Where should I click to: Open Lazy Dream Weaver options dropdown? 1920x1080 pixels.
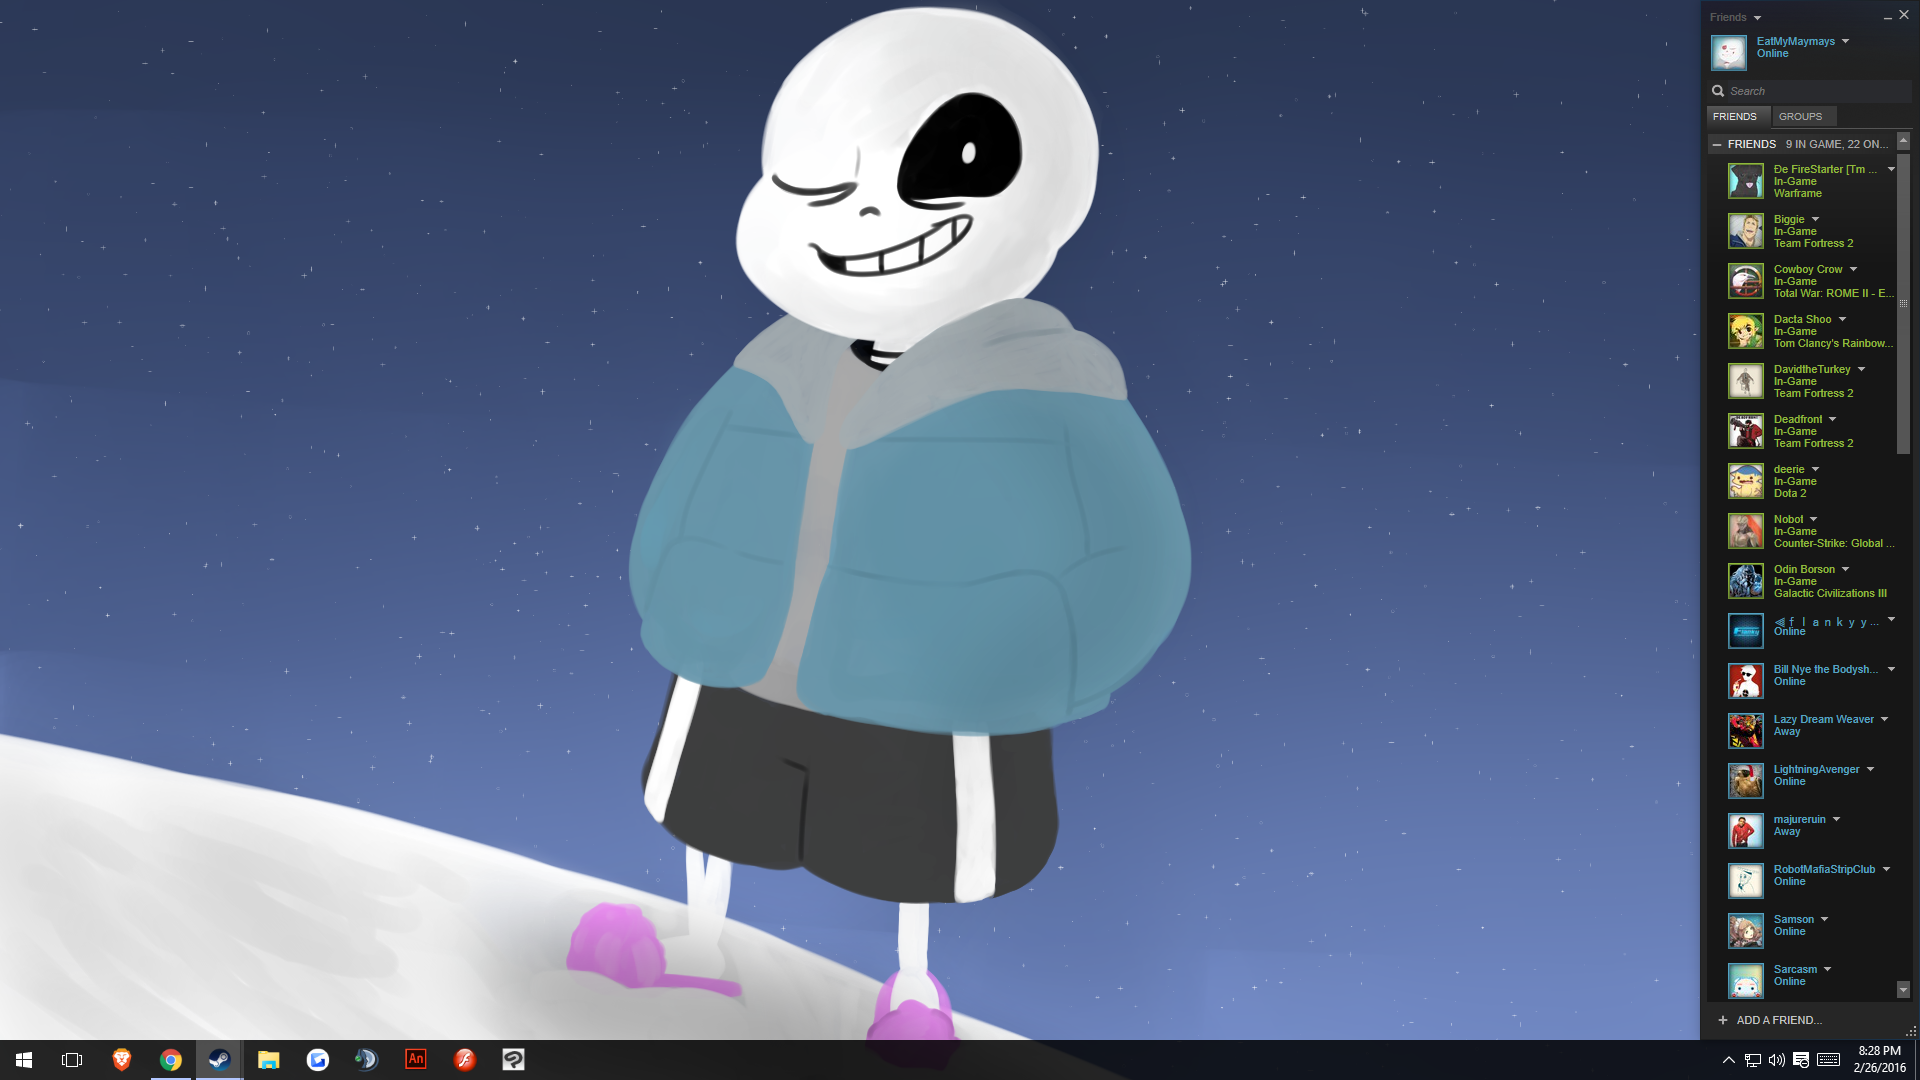(x=1884, y=719)
